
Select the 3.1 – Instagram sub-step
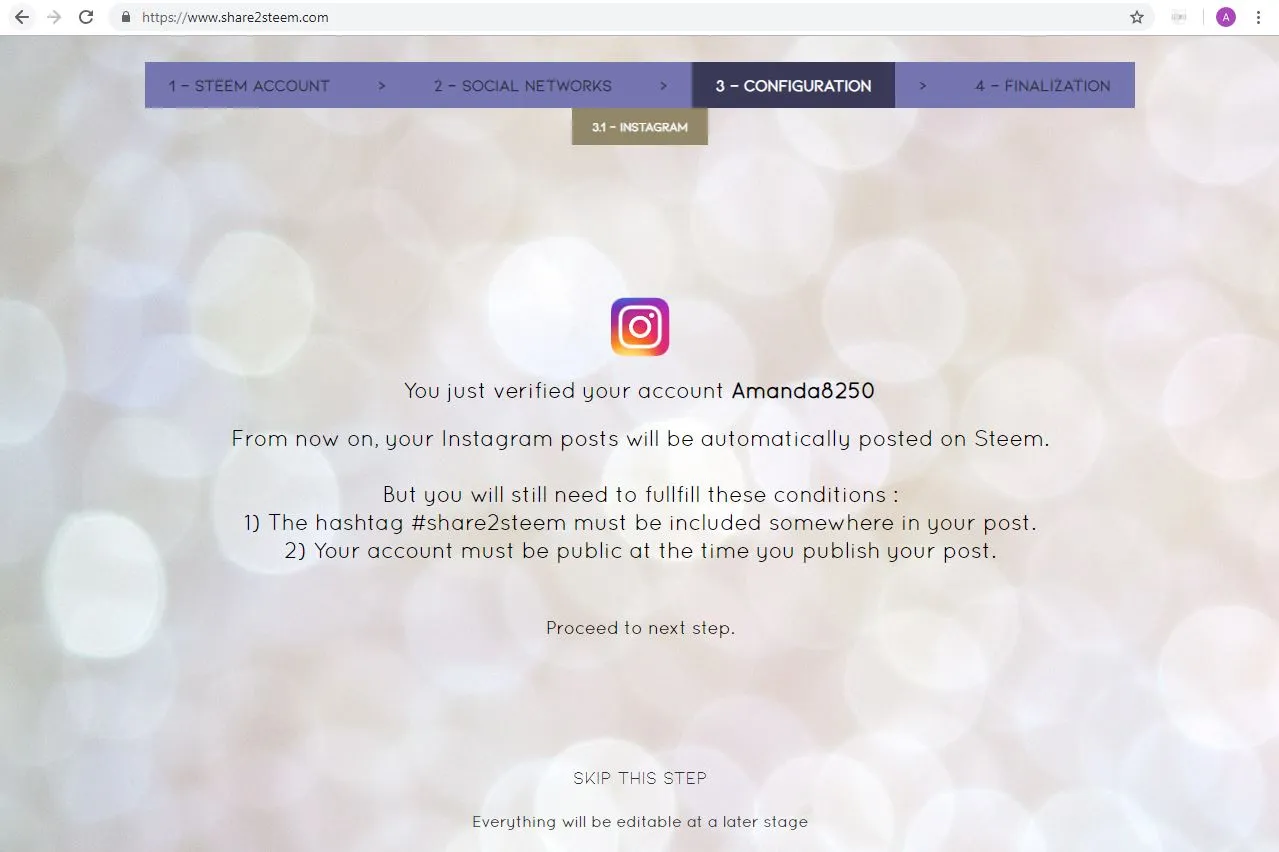coord(640,127)
